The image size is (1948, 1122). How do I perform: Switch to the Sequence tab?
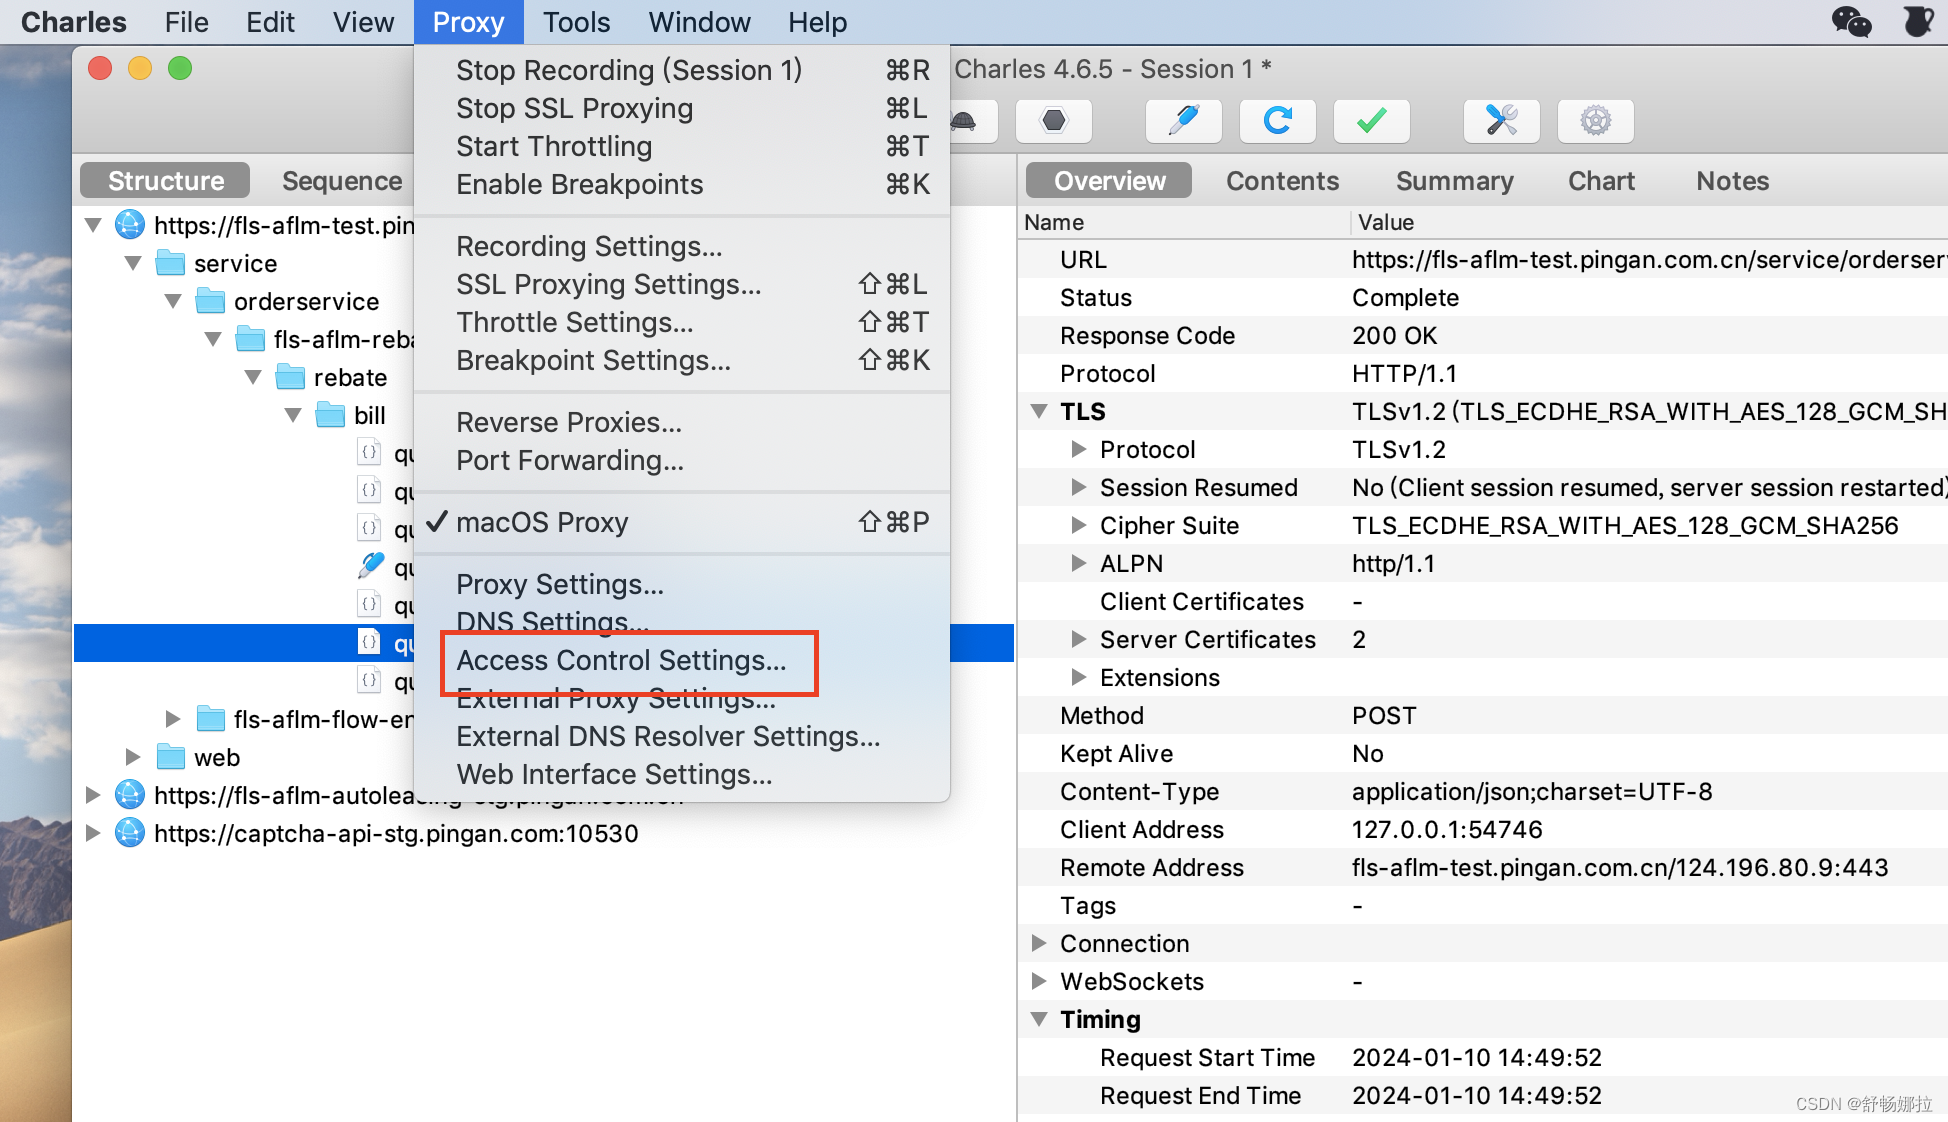tap(342, 181)
